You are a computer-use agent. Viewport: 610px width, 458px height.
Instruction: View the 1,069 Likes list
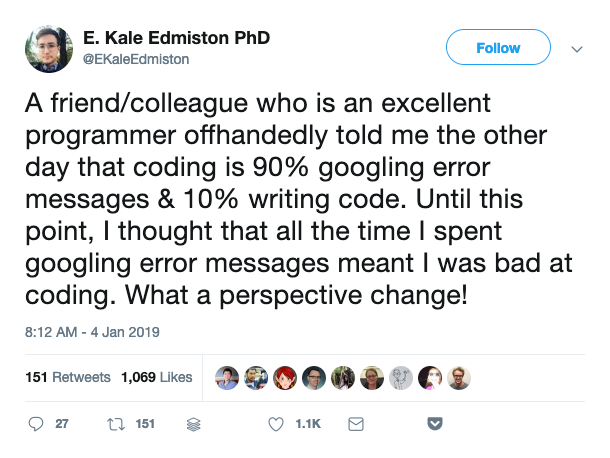156,377
